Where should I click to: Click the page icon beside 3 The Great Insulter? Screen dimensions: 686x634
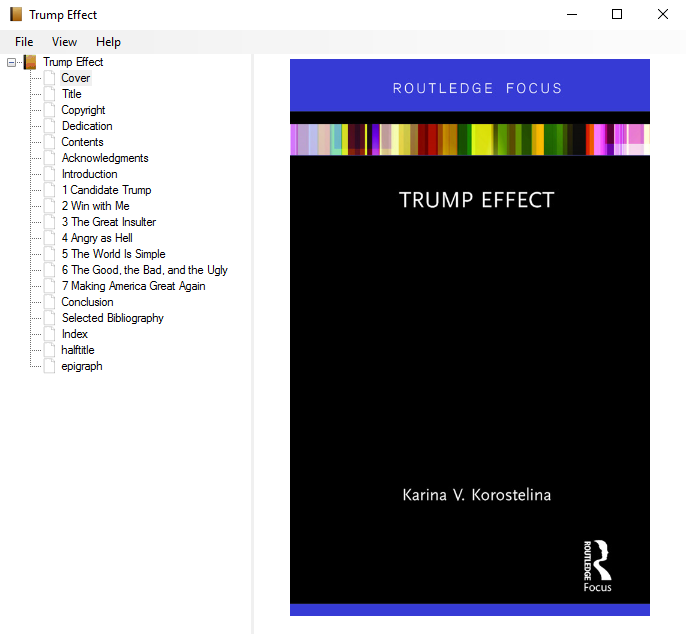point(49,222)
